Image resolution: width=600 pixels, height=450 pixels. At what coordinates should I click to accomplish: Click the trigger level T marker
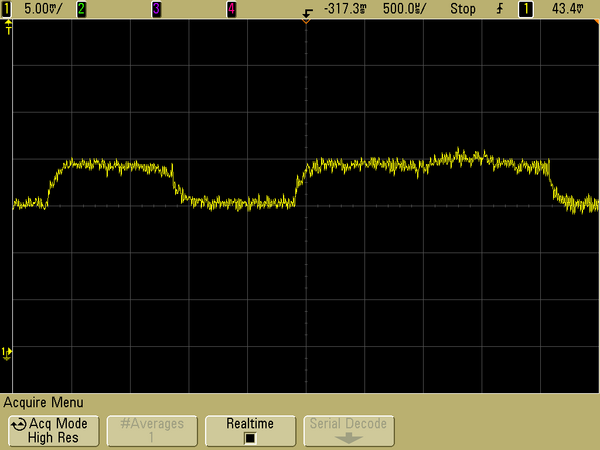pos(8,28)
